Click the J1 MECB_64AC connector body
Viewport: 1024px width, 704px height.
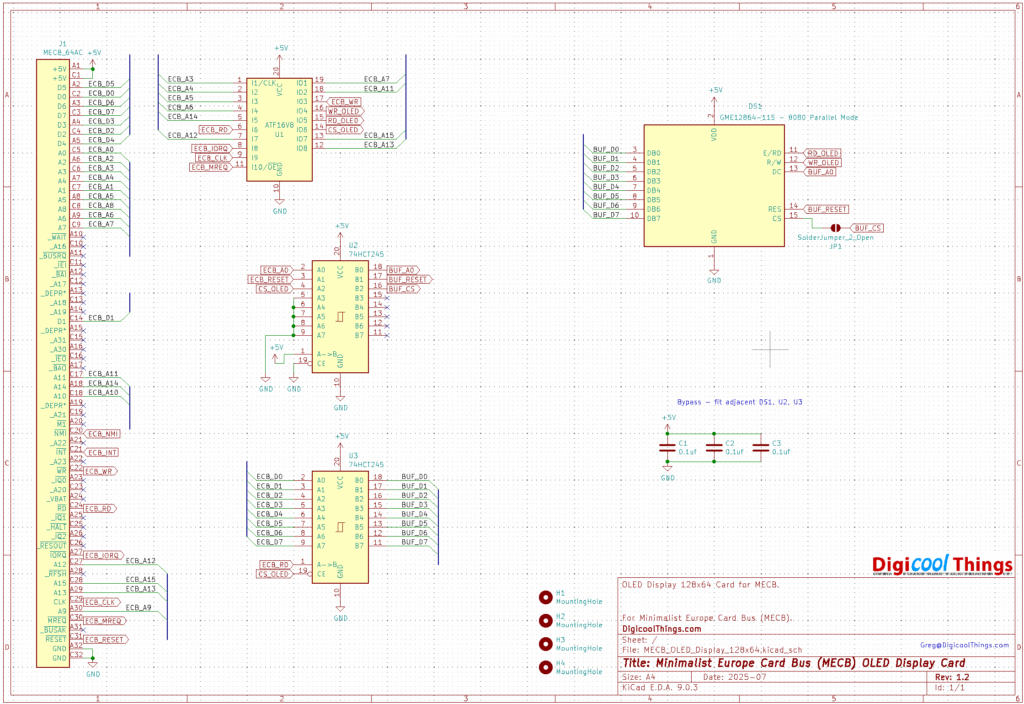[x=54, y=360]
